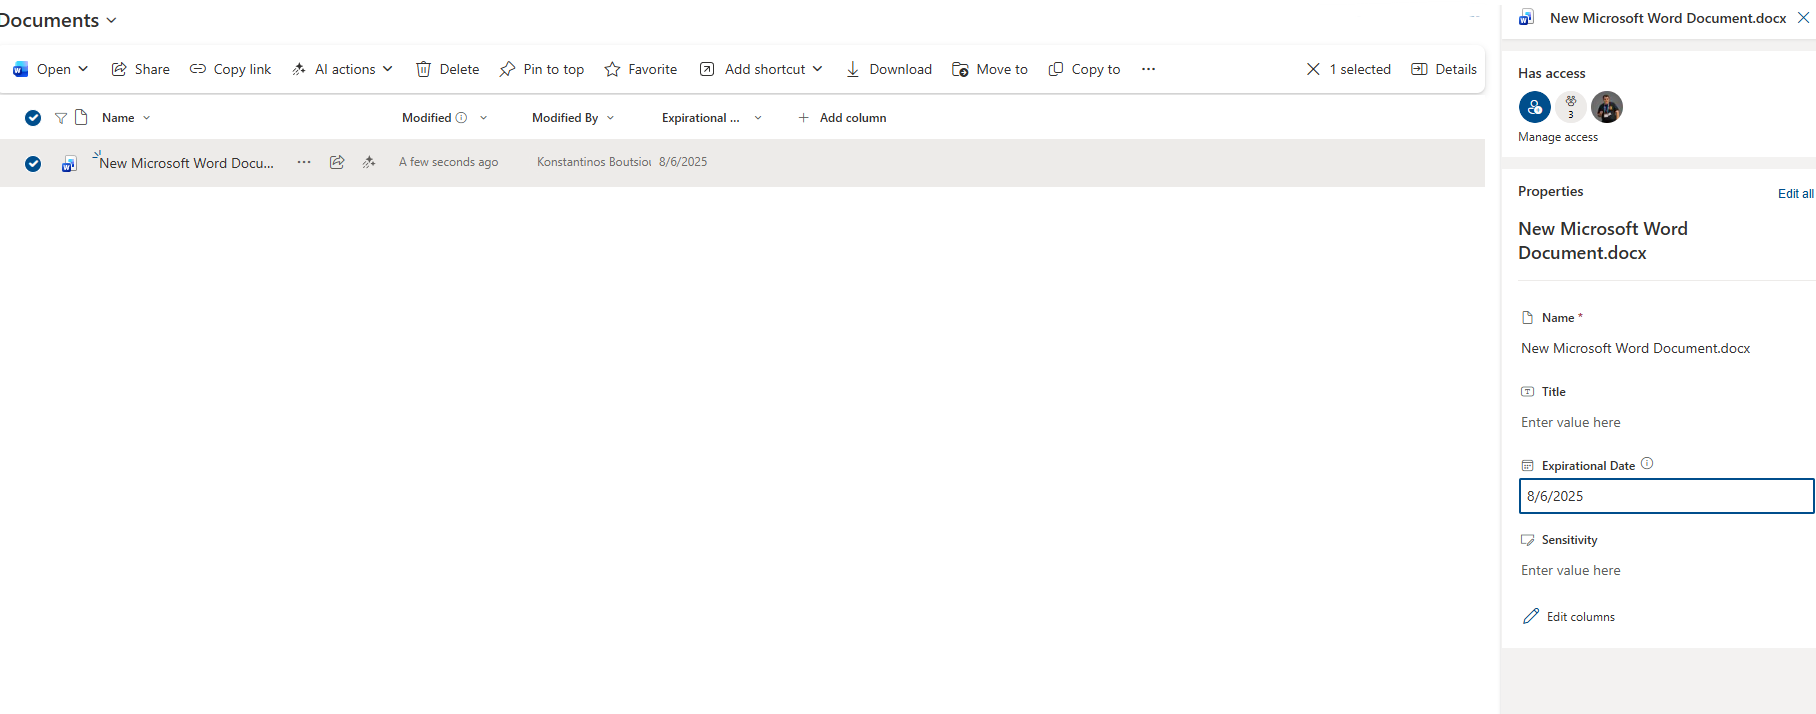
Task: Open the row ellipsis context menu
Action: [x=304, y=162]
